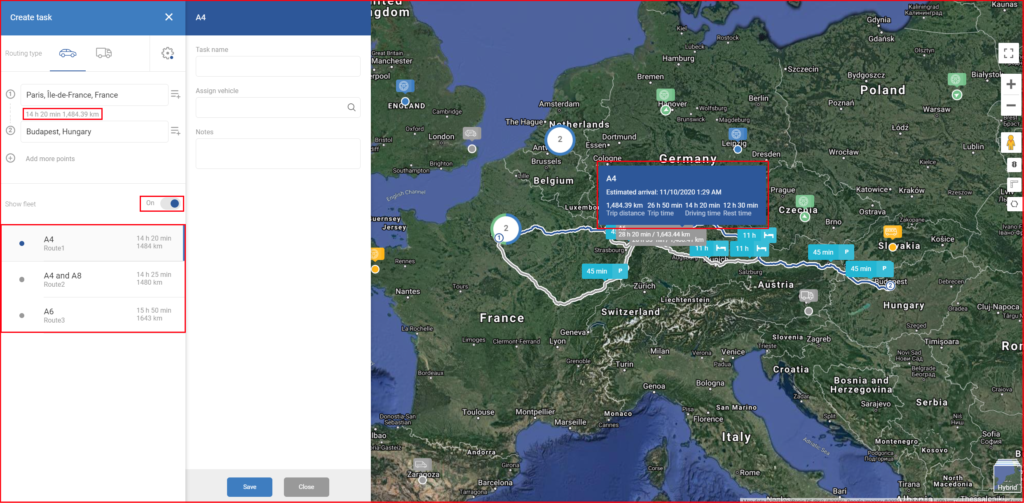Select the truck routing type

click(103, 53)
